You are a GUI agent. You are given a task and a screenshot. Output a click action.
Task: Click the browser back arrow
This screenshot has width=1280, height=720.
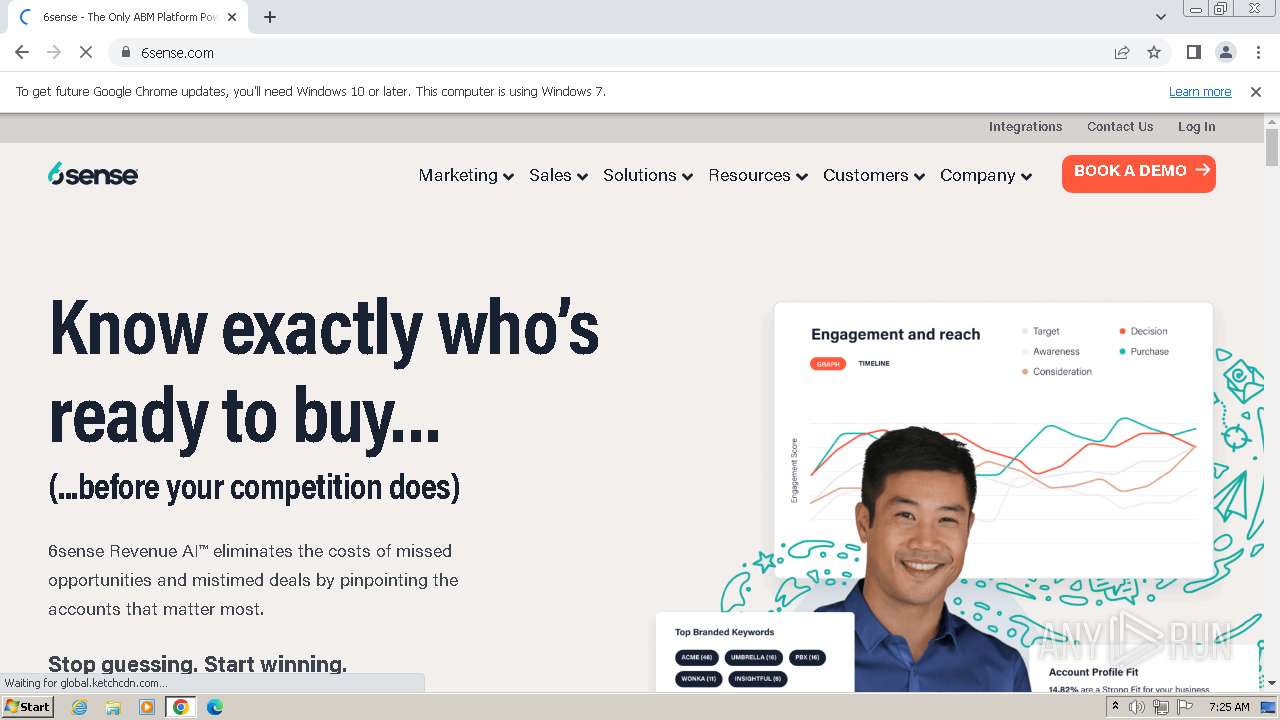click(x=22, y=52)
